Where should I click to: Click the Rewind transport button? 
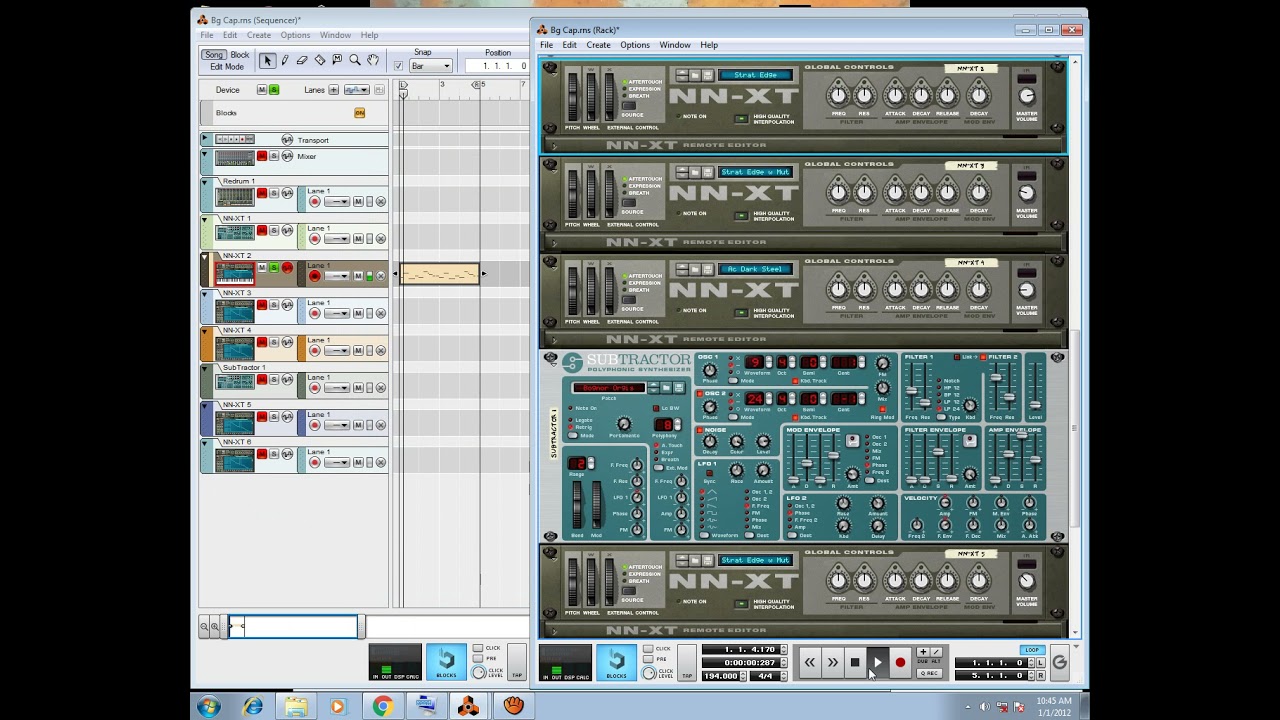click(x=809, y=662)
